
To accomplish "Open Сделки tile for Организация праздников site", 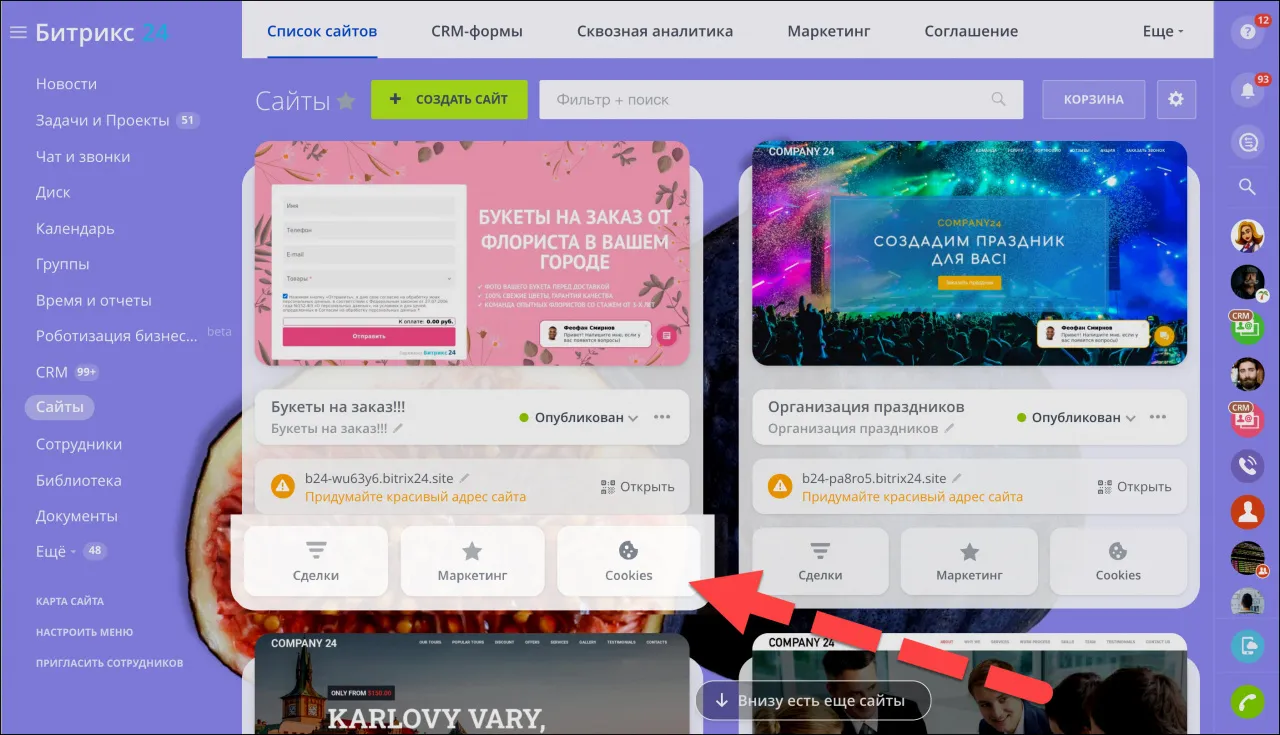I will point(820,561).
